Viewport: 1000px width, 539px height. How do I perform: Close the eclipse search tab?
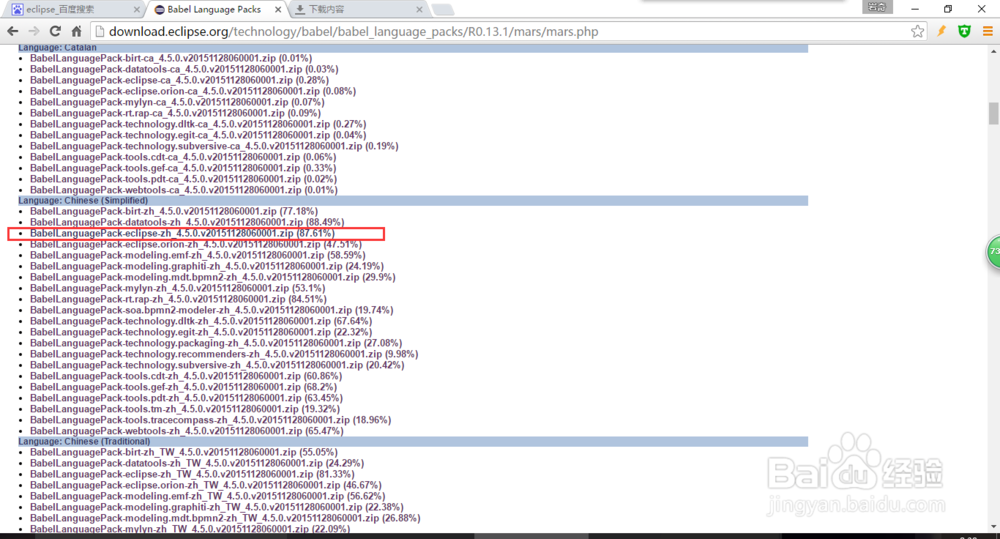tap(136, 10)
